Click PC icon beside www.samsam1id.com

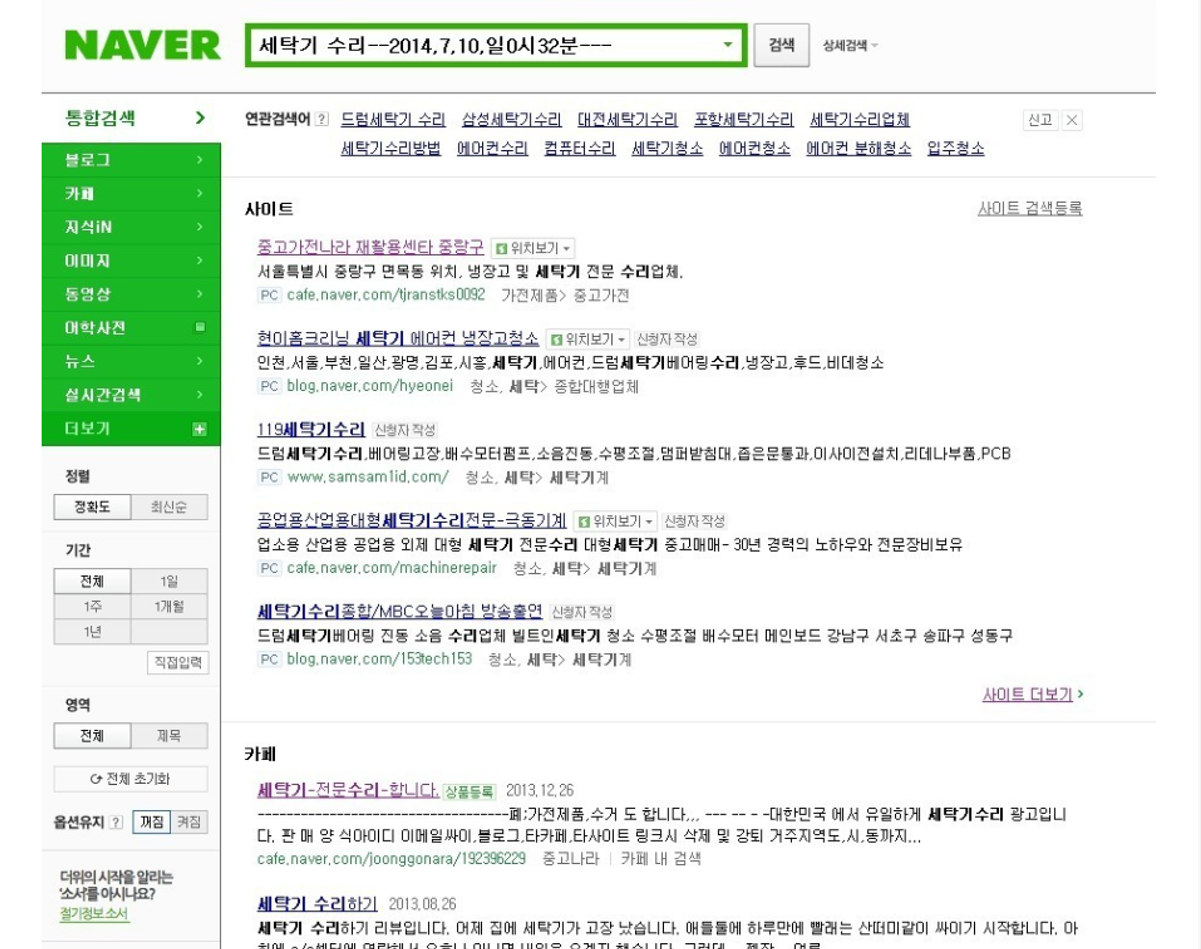click(269, 477)
